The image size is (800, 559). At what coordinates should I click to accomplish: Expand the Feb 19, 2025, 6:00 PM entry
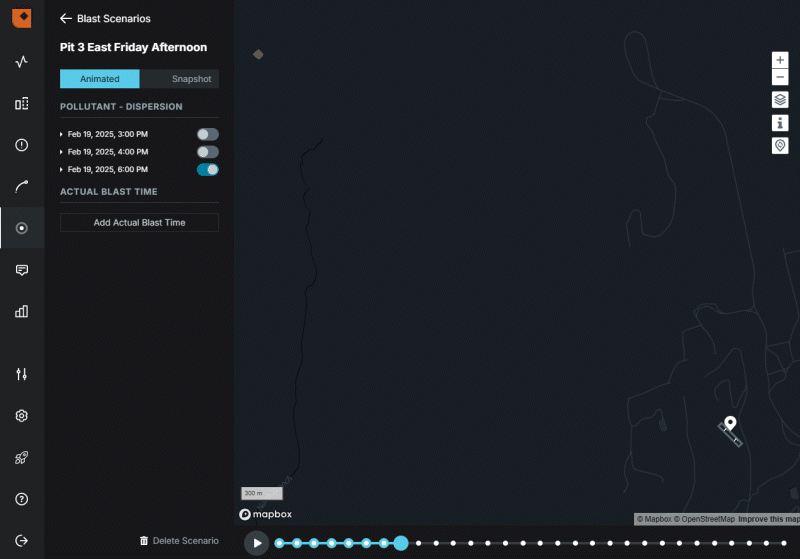click(62, 170)
